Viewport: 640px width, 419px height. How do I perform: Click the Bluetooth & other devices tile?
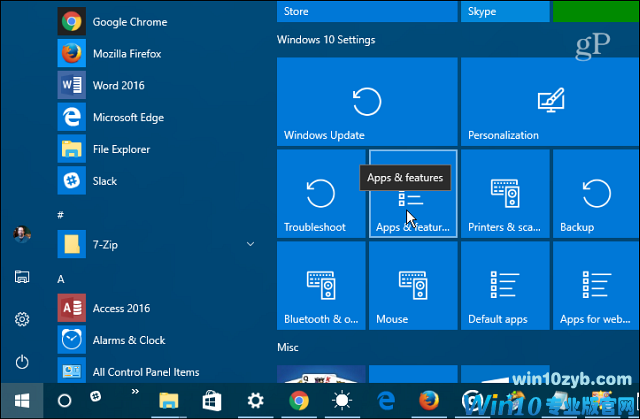[320, 286]
